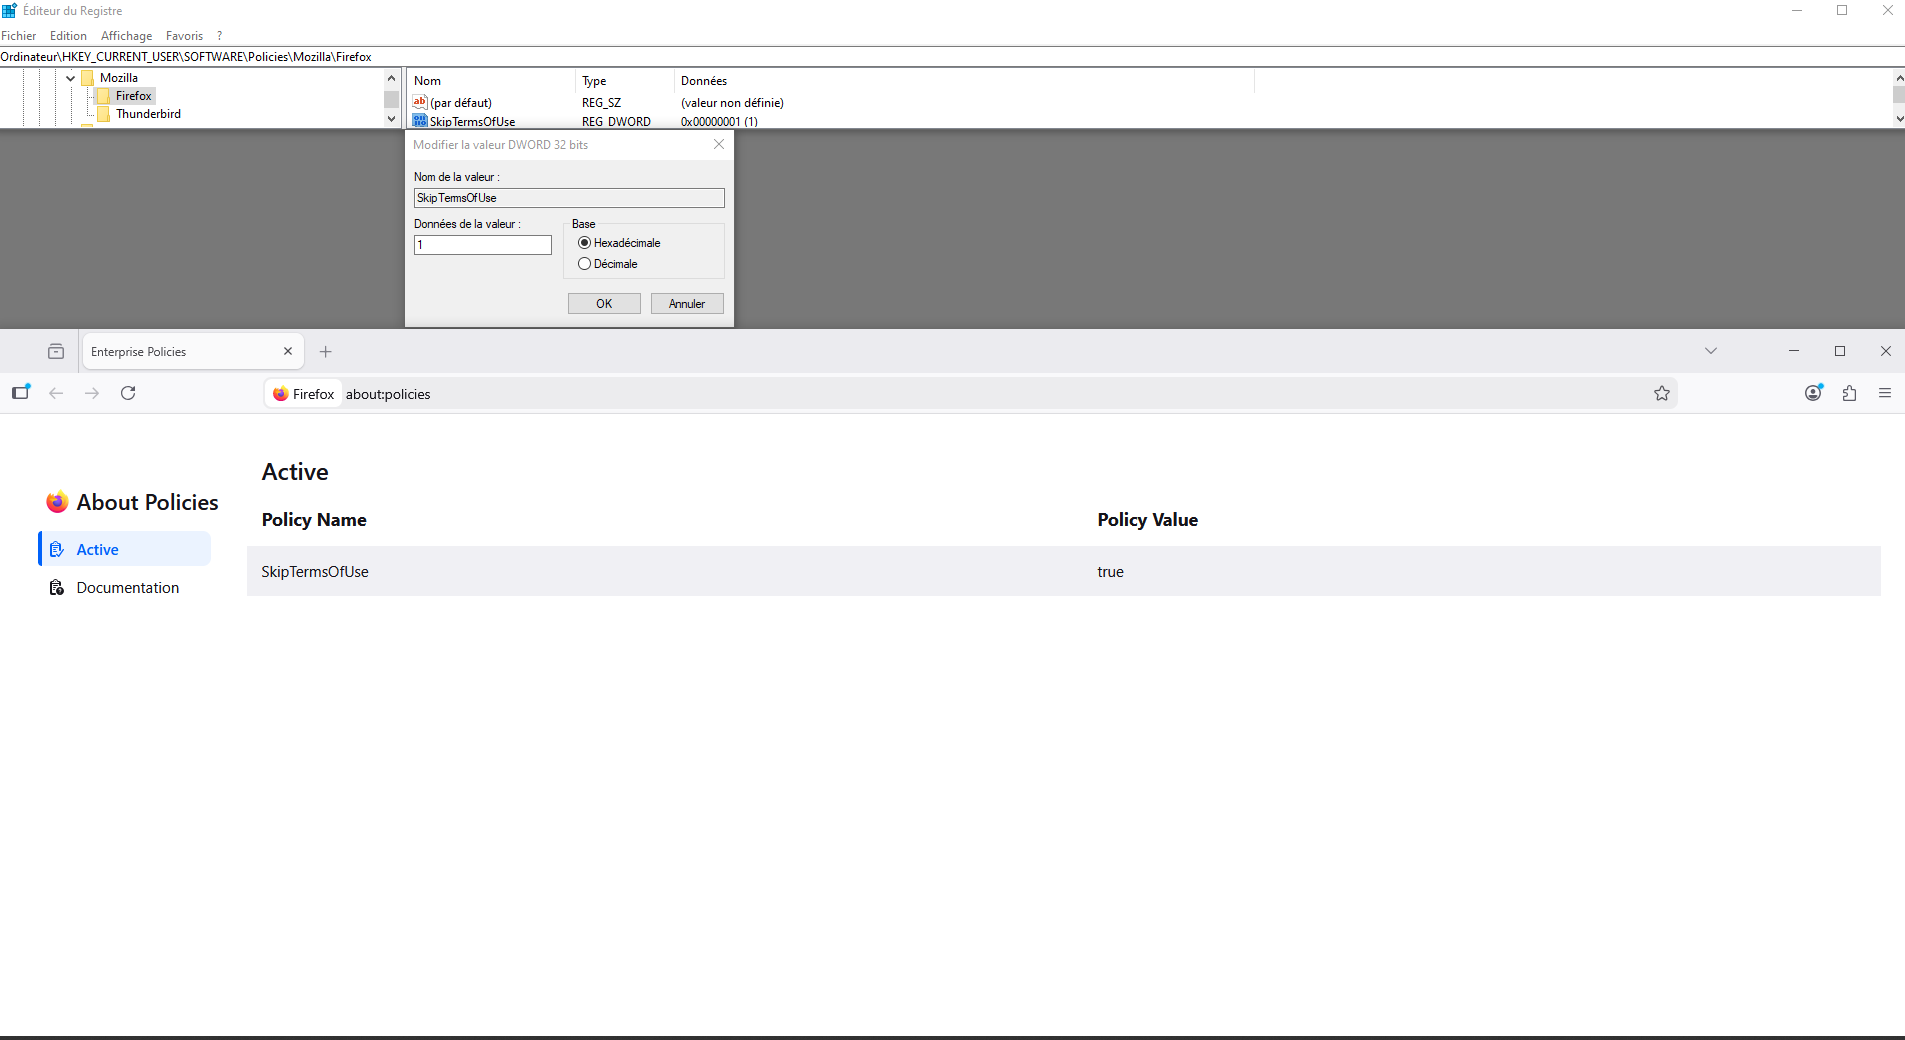Open the Fichier menu
Viewport: 1905px width, 1040px height.
(x=19, y=36)
